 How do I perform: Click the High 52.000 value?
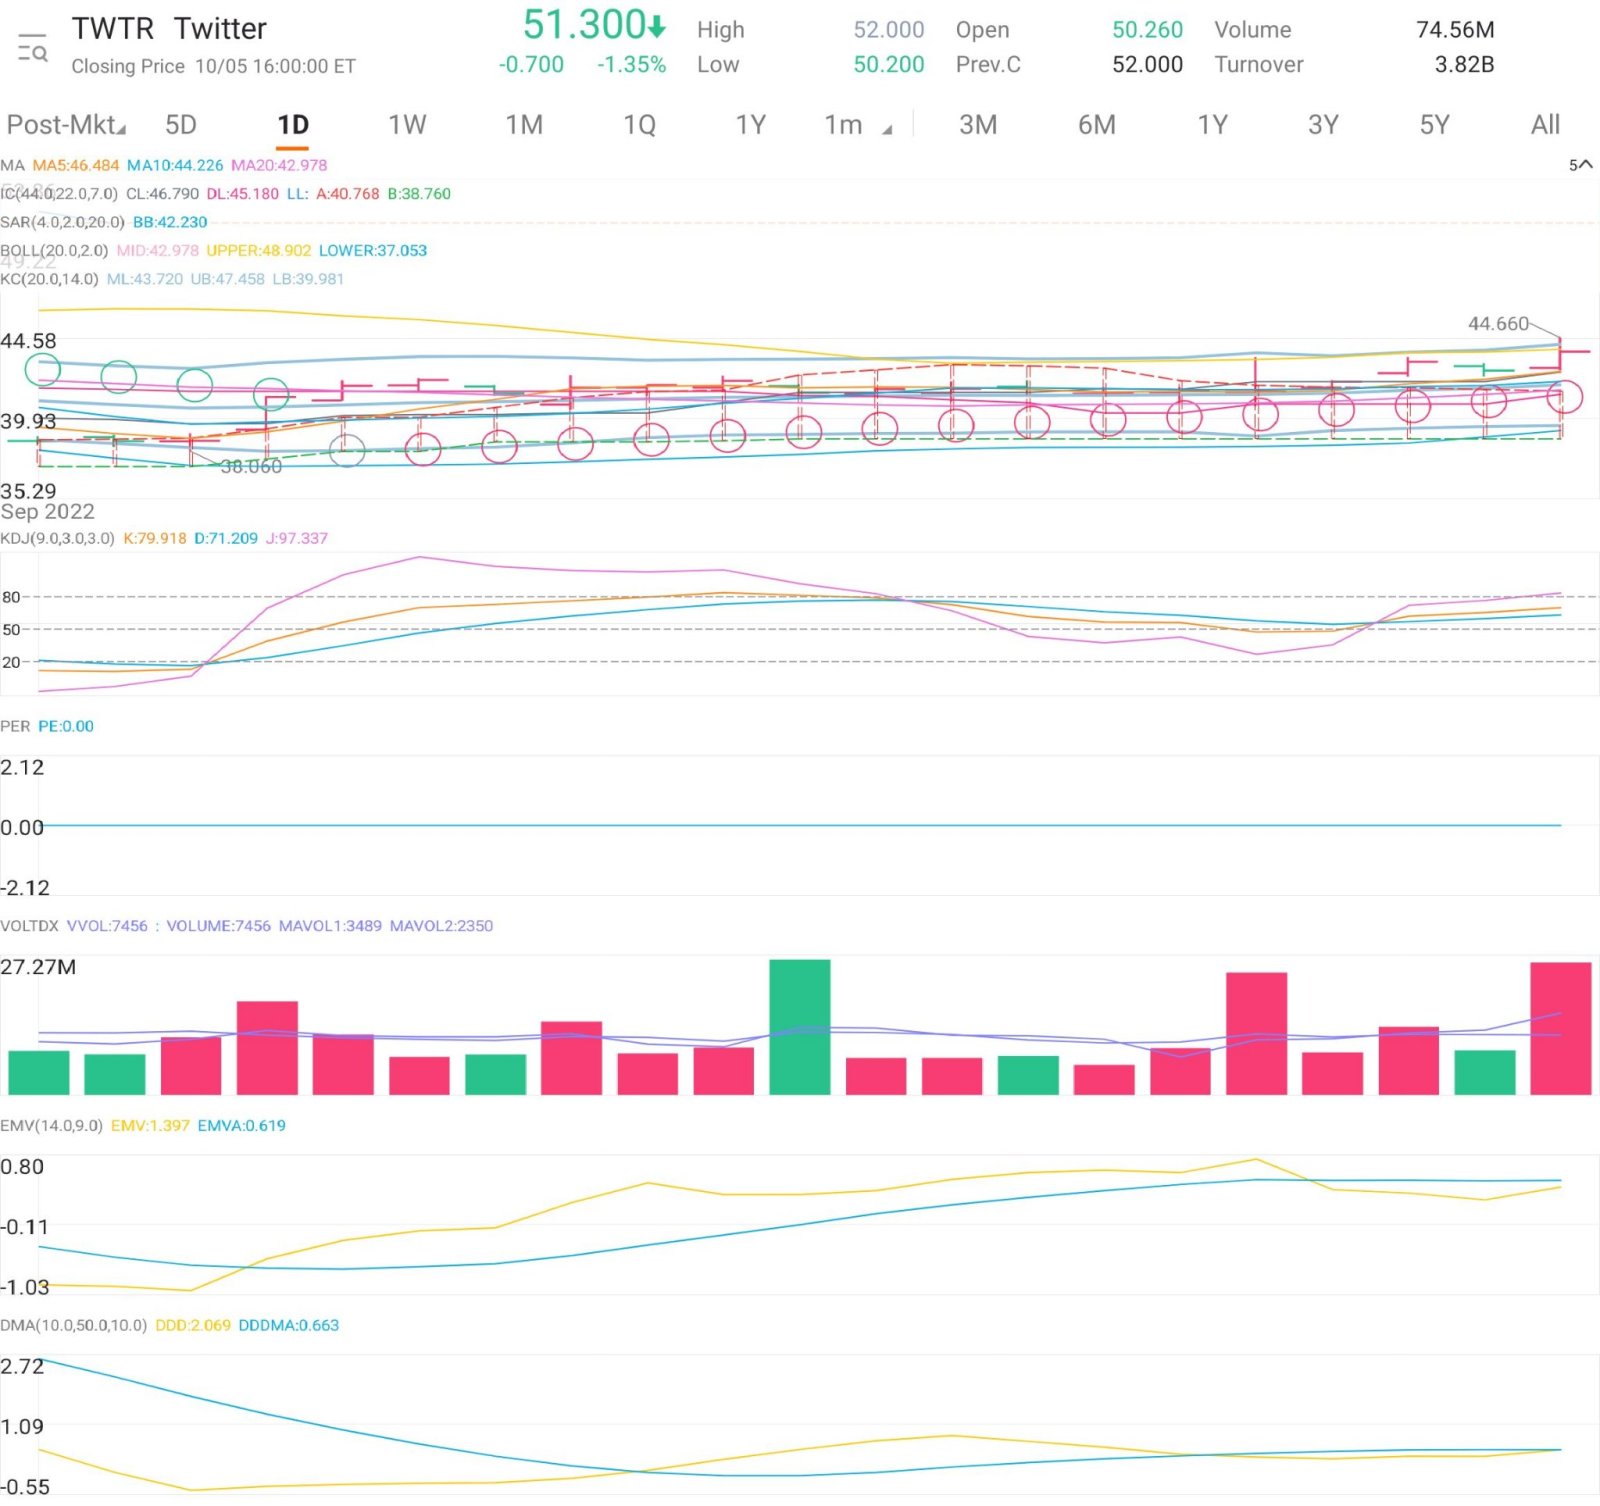pyautogui.click(x=888, y=30)
